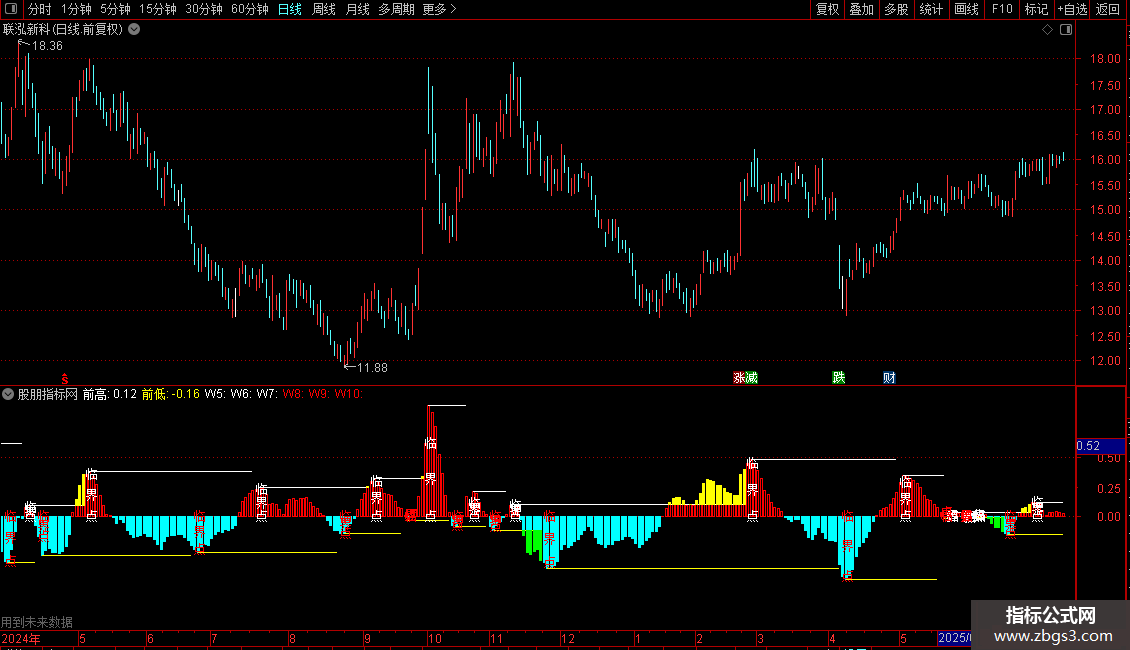Select the 15分钟 timeframe
The height and width of the screenshot is (650, 1130).
[157, 9]
